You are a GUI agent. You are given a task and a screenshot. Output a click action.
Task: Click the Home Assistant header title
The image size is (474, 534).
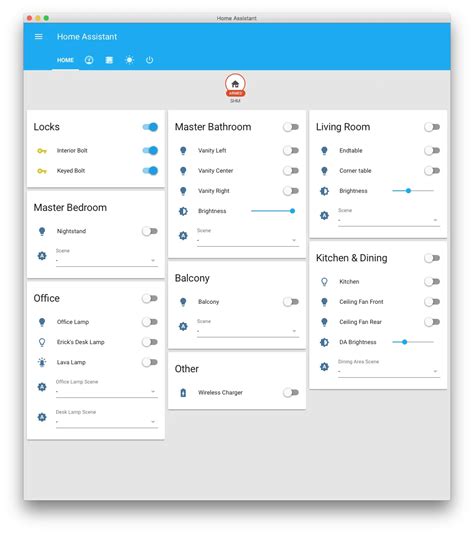(87, 37)
